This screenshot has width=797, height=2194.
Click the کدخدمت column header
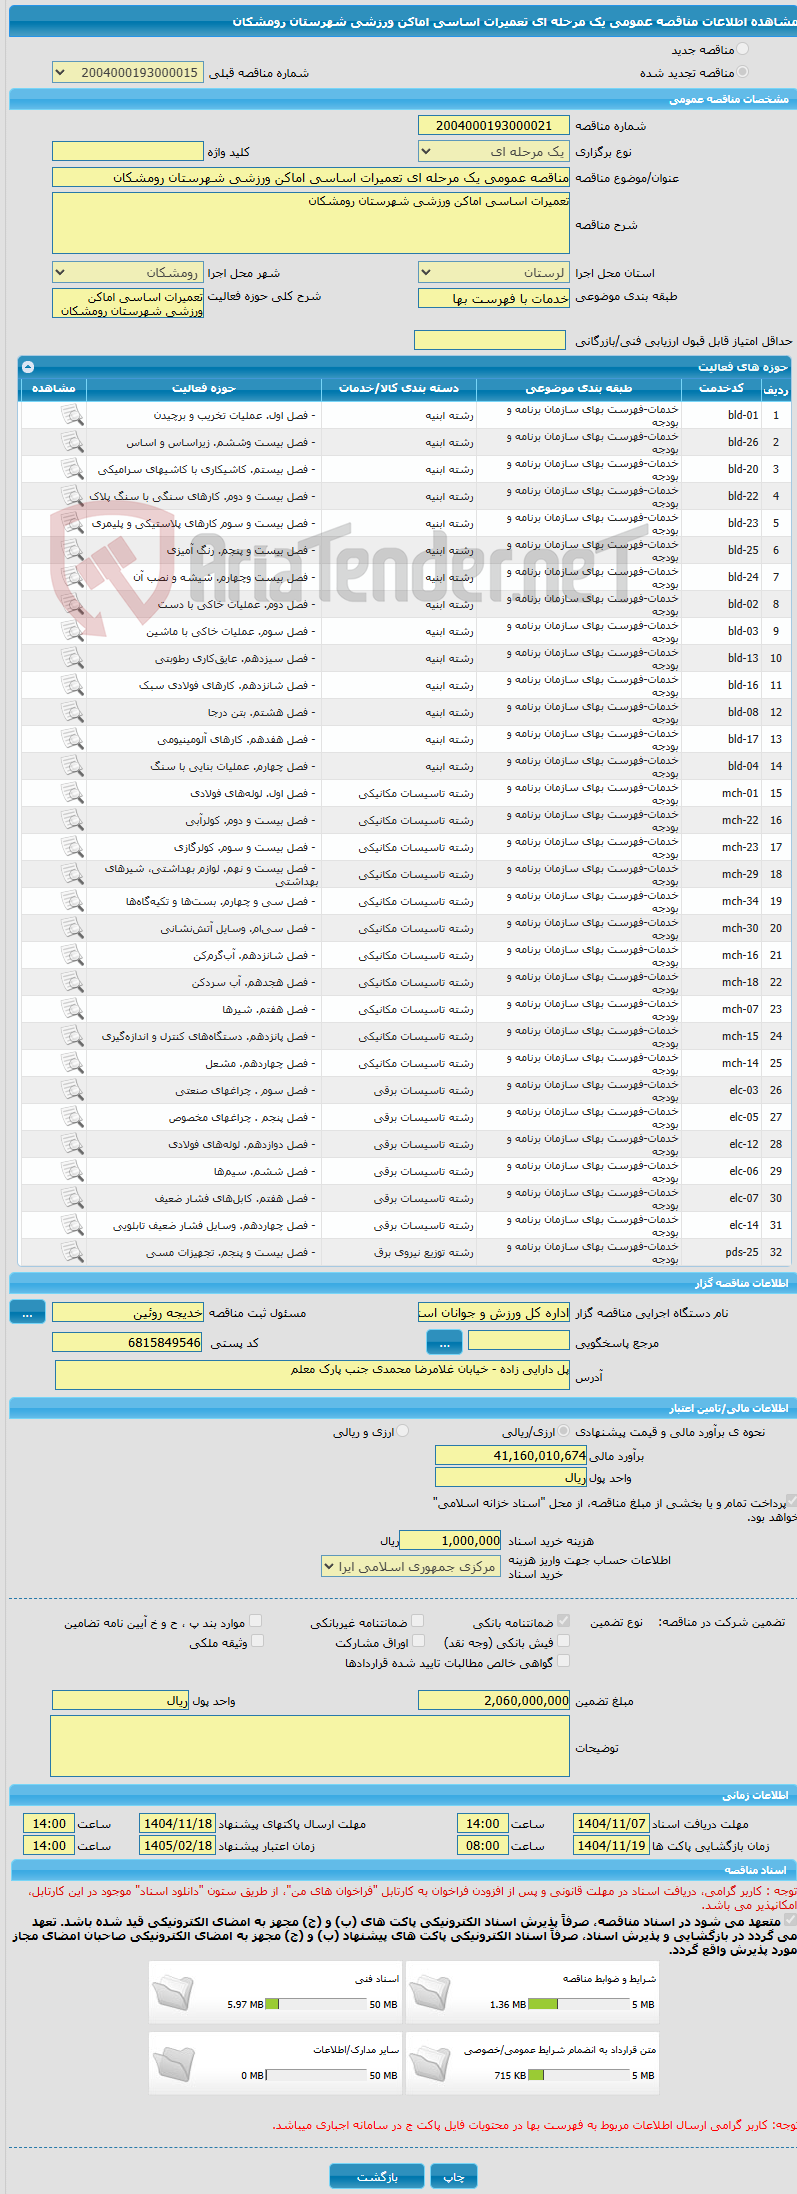pyautogui.click(x=722, y=388)
